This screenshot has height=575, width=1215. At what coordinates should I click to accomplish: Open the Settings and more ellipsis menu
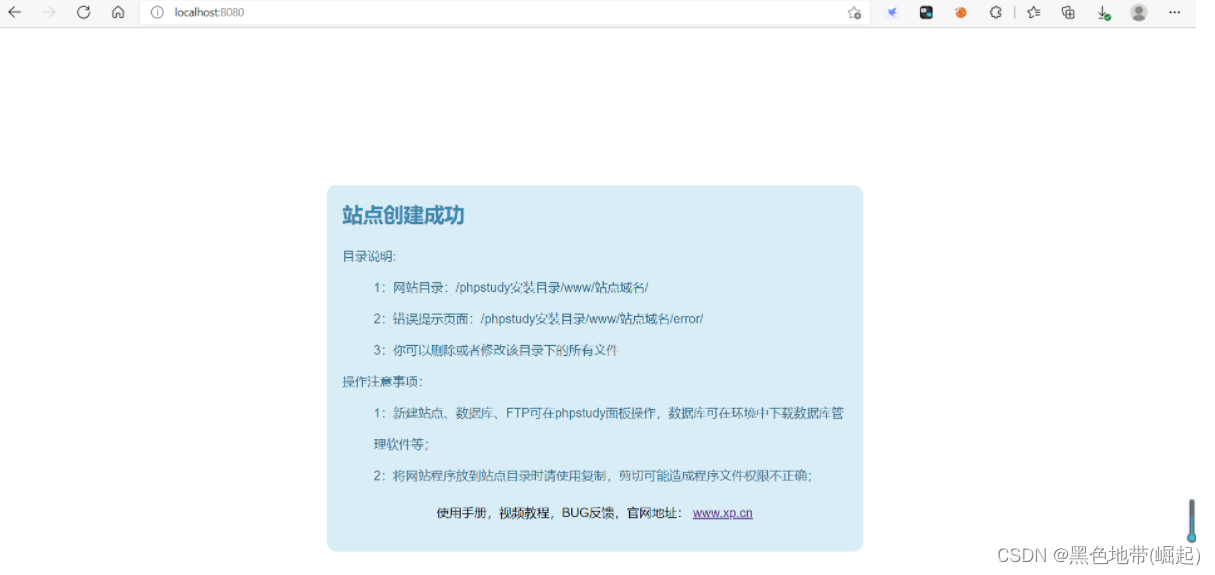coord(1175,12)
